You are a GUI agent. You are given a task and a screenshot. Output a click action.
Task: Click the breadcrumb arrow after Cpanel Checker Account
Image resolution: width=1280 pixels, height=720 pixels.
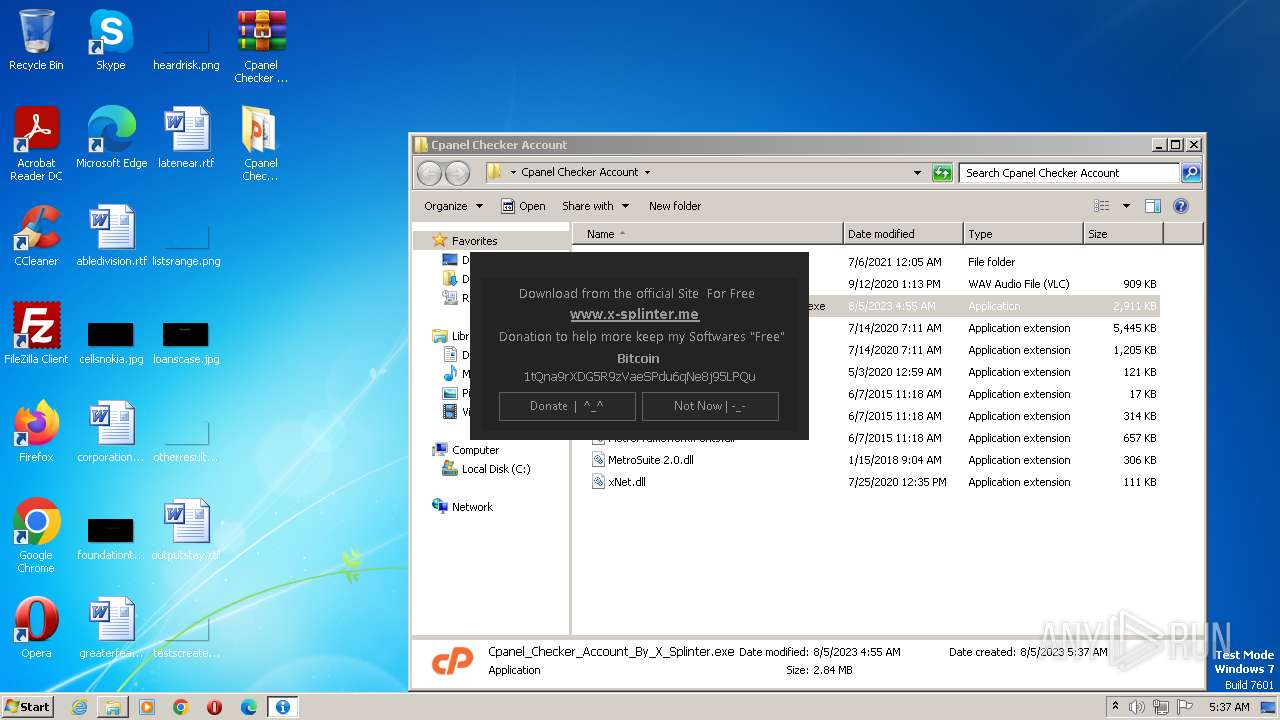click(647, 172)
